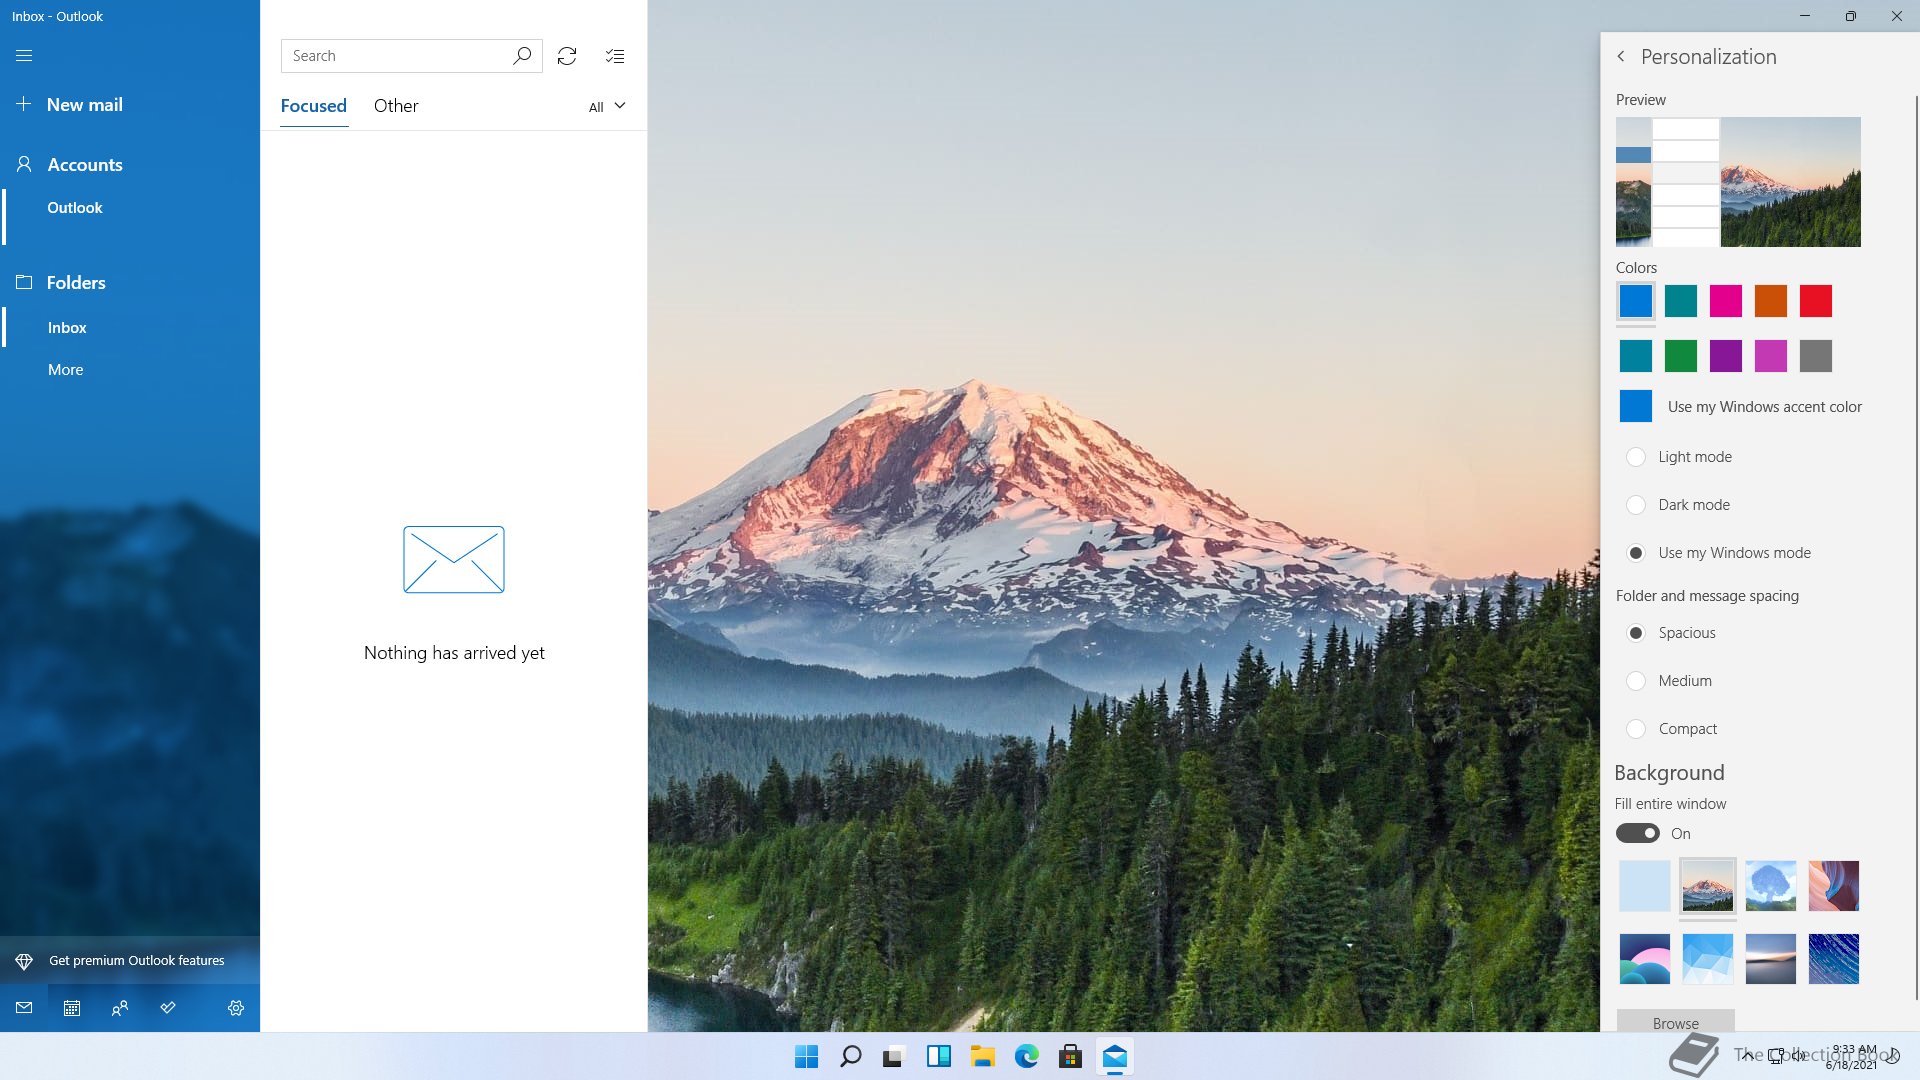Sync this view with the refresh icon

567,56
